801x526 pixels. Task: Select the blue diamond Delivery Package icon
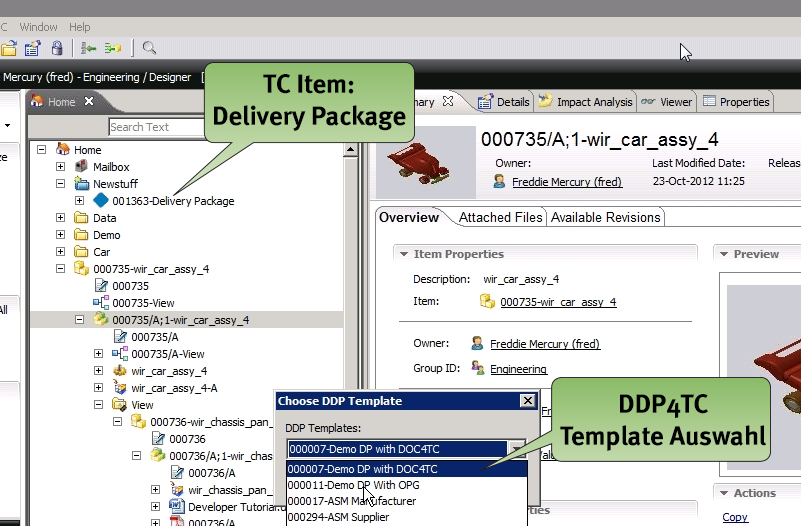click(x=101, y=200)
